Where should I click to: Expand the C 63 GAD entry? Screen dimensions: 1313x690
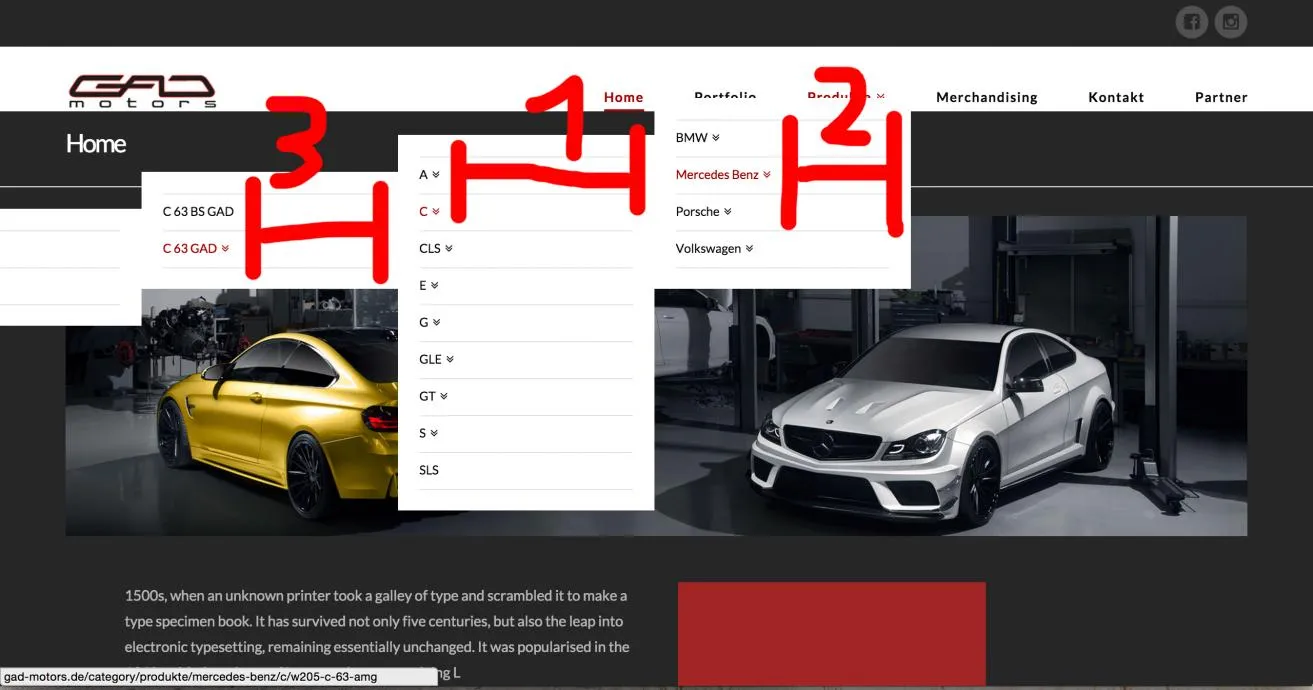(196, 249)
